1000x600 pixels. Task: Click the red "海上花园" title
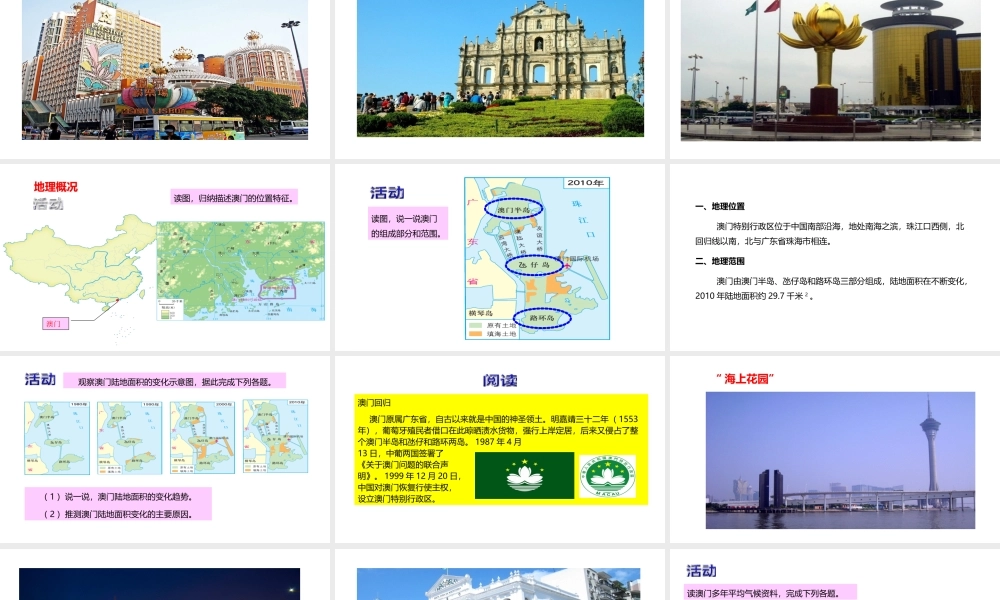pyautogui.click(x=745, y=379)
